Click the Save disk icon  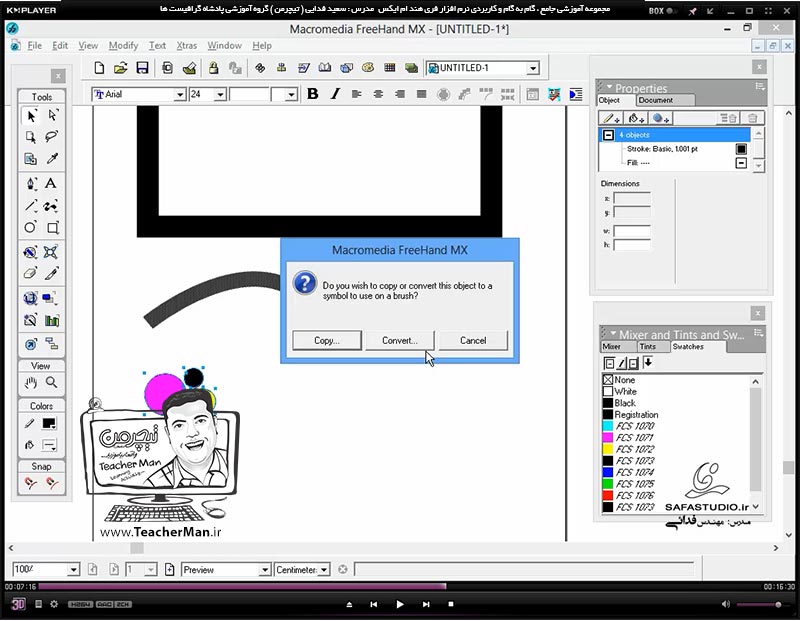point(142,68)
